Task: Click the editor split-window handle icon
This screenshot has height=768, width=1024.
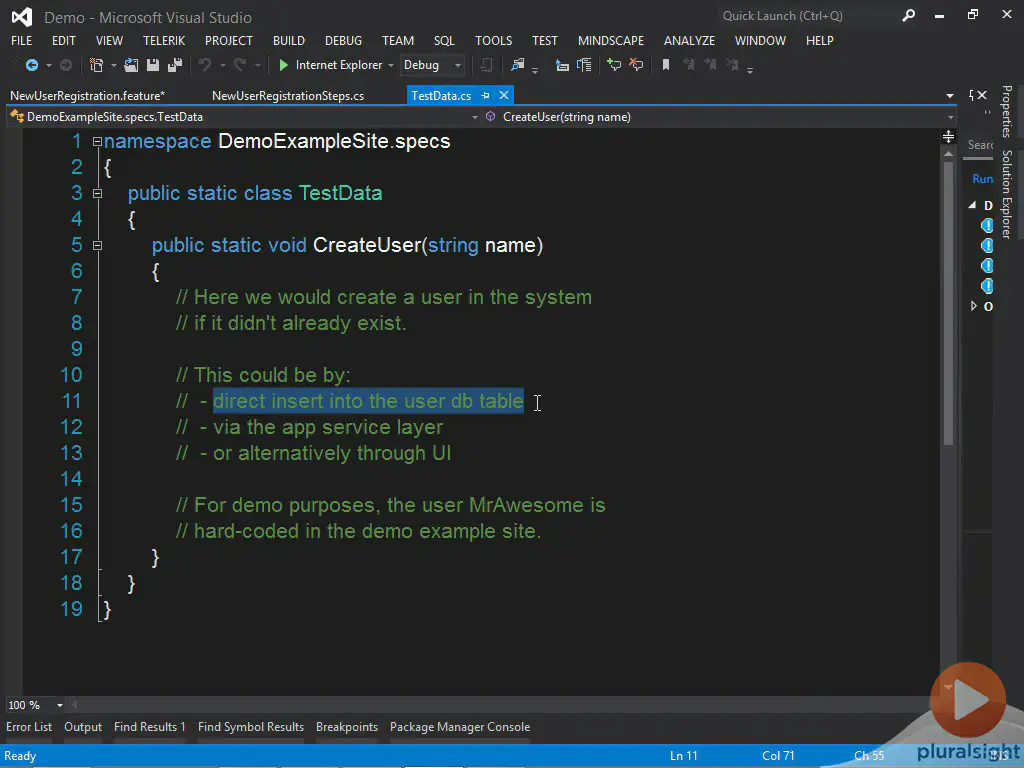Action: pyautogui.click(x=948, y=136)
